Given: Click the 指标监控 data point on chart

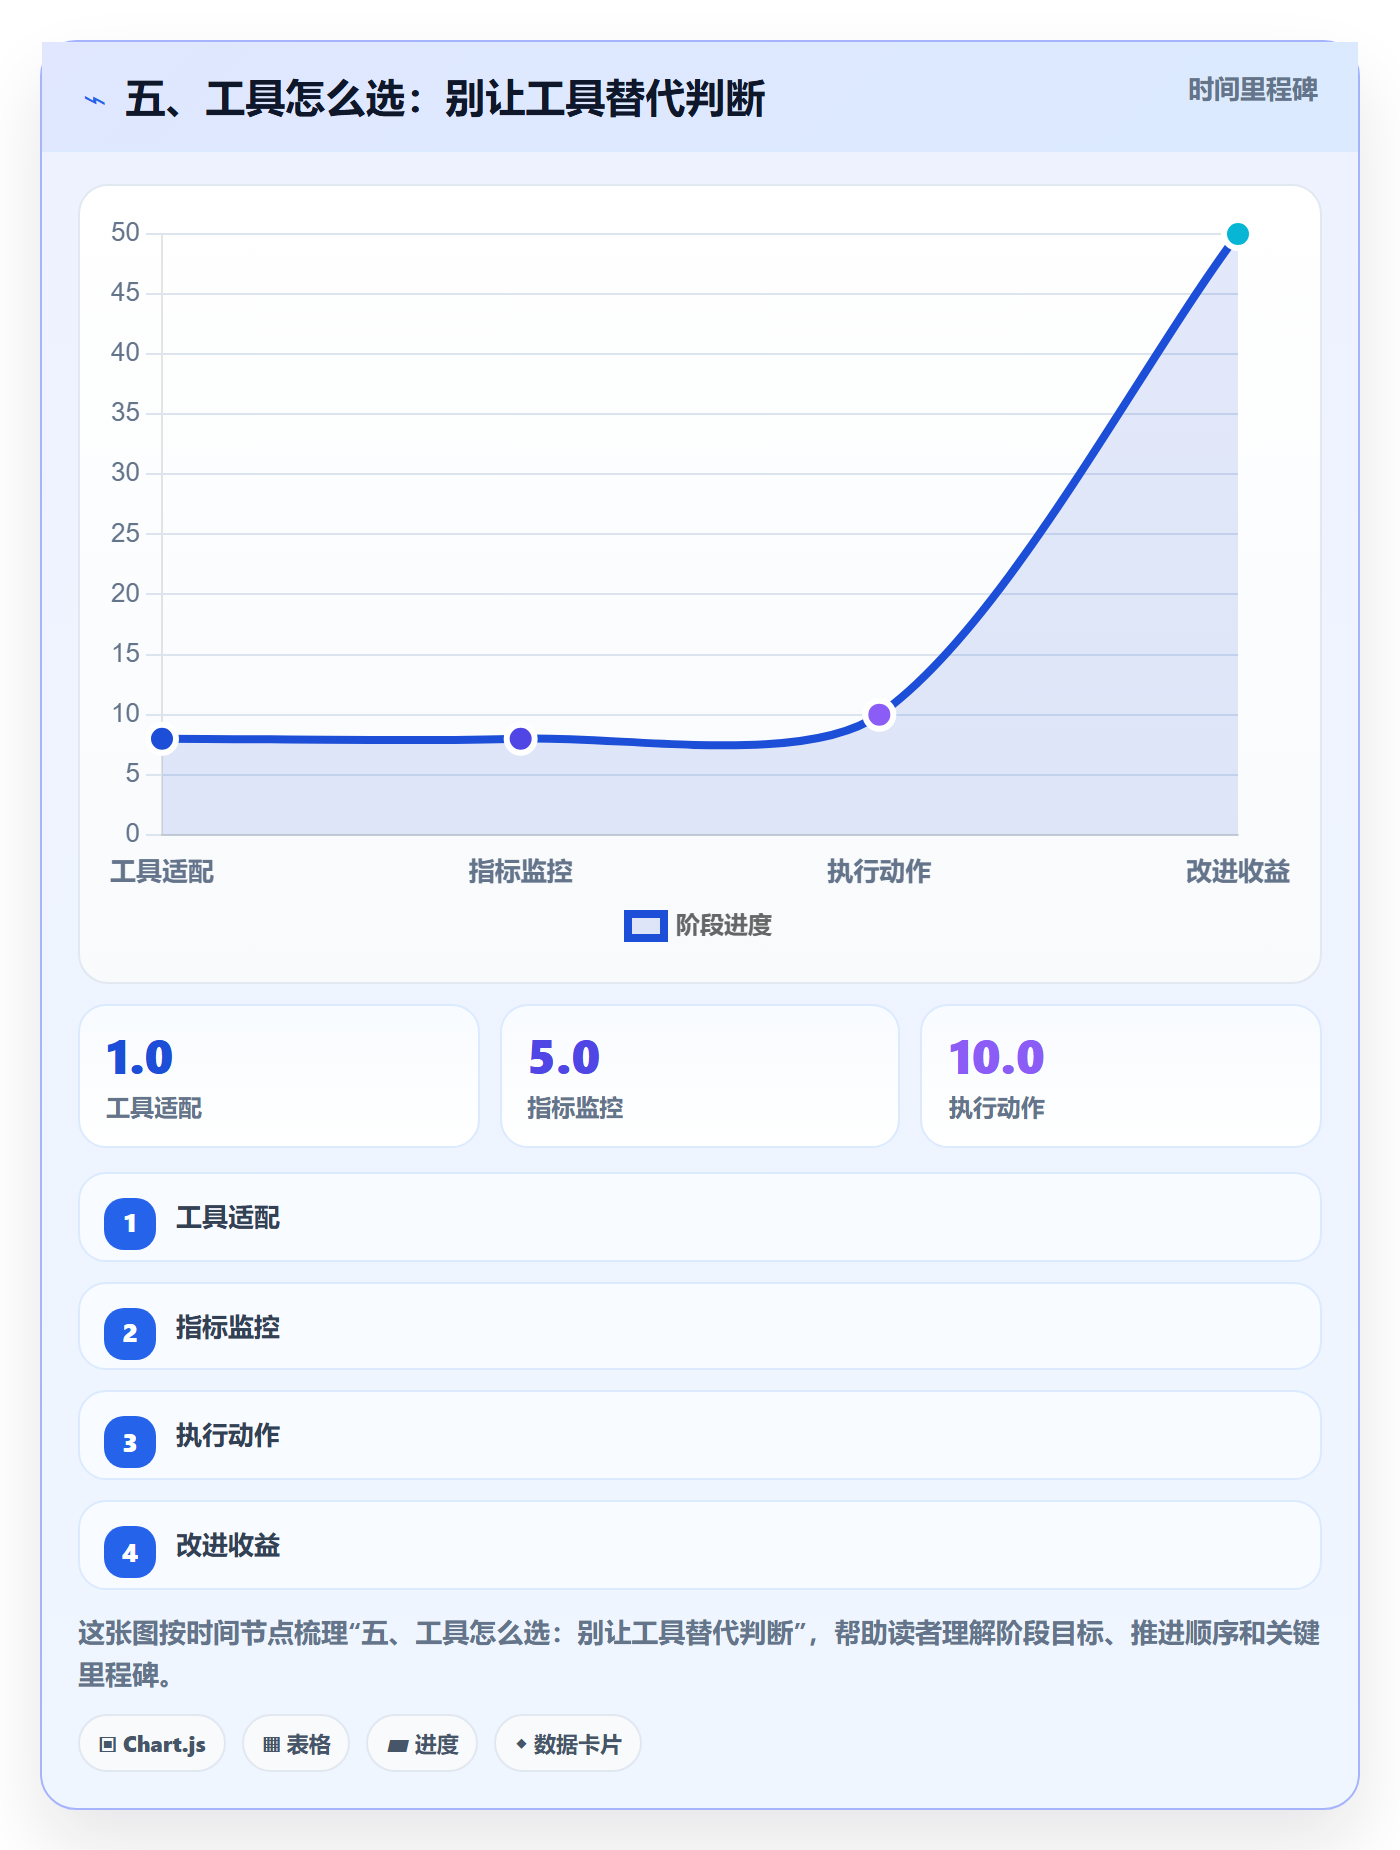Looking at the screenshot, I should (520, 739).
